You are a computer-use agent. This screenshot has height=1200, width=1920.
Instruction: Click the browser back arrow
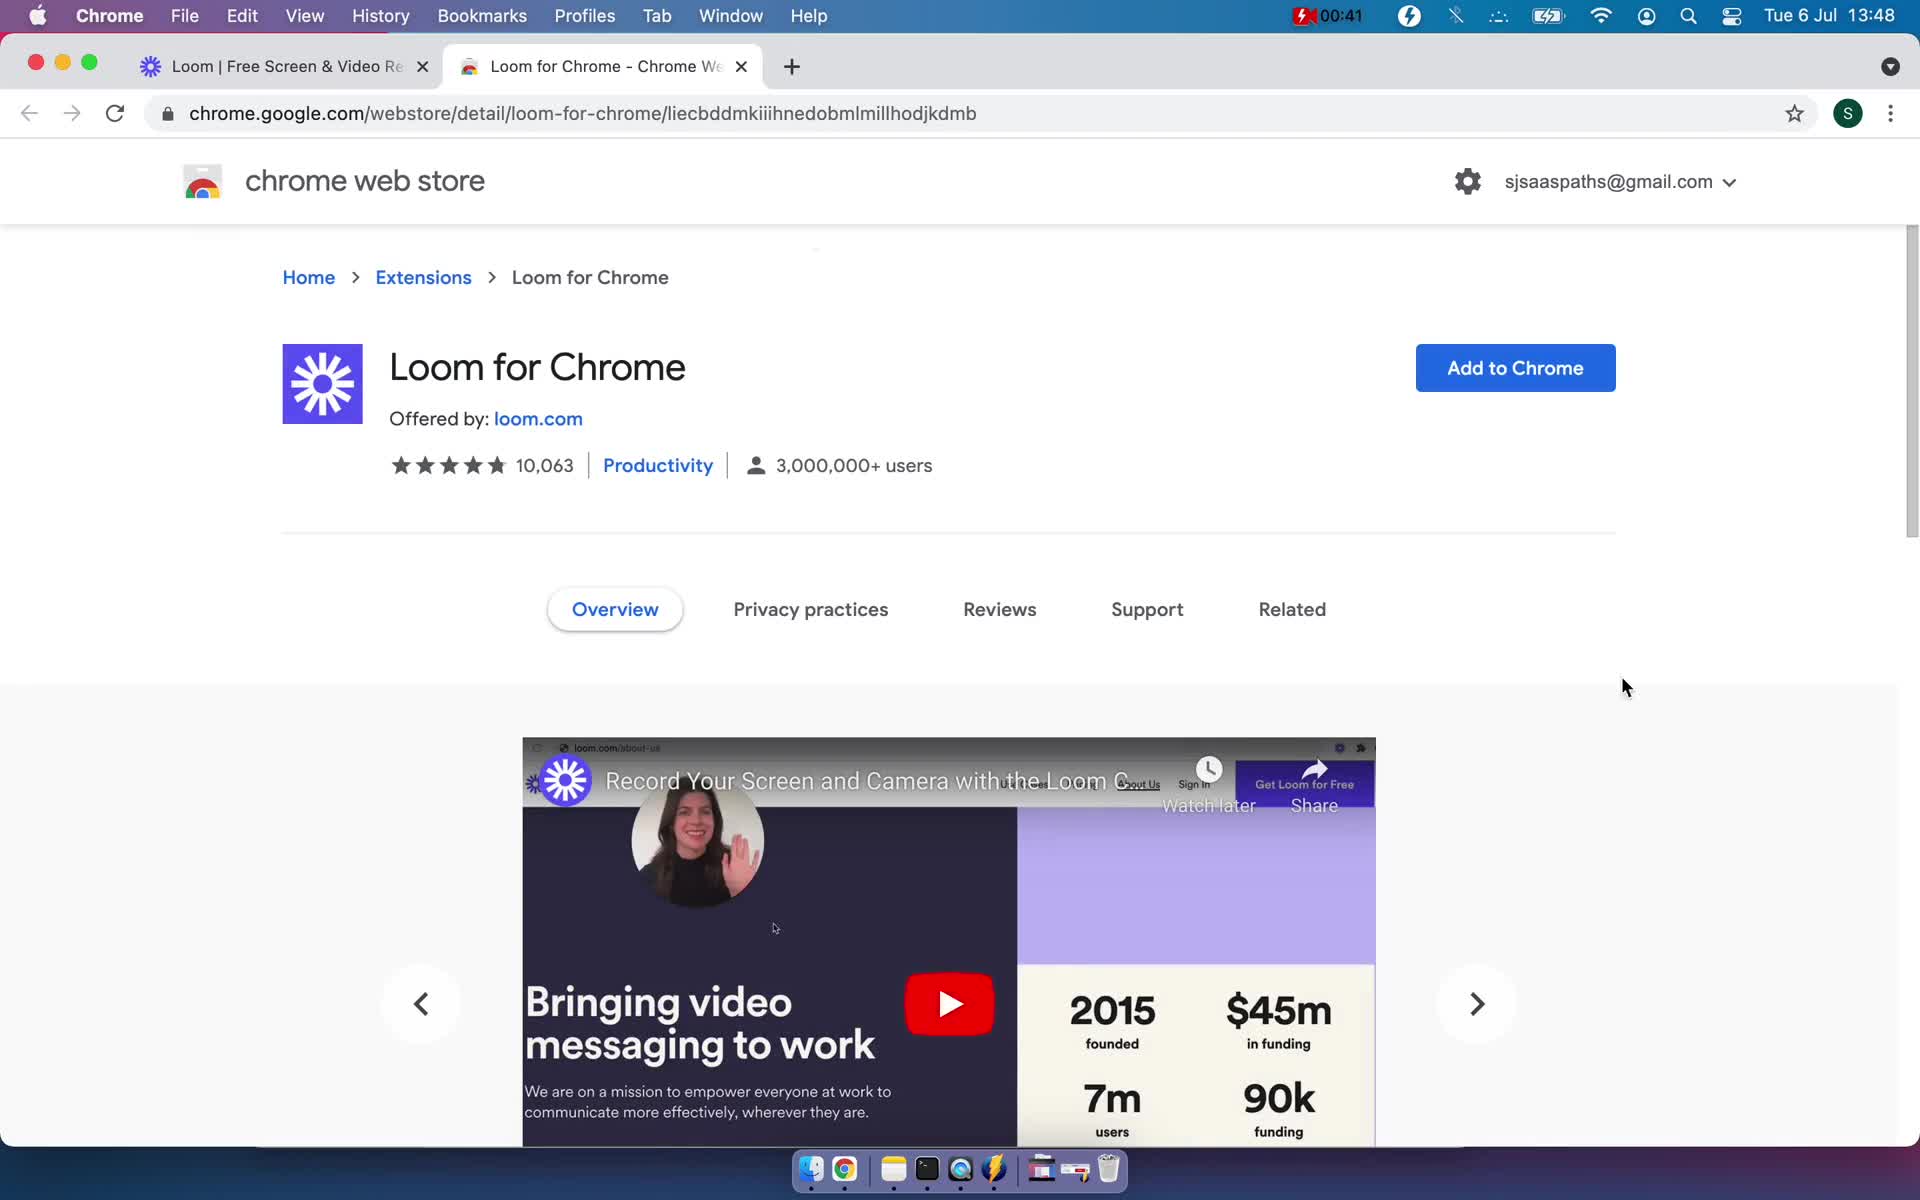(29, 113)
